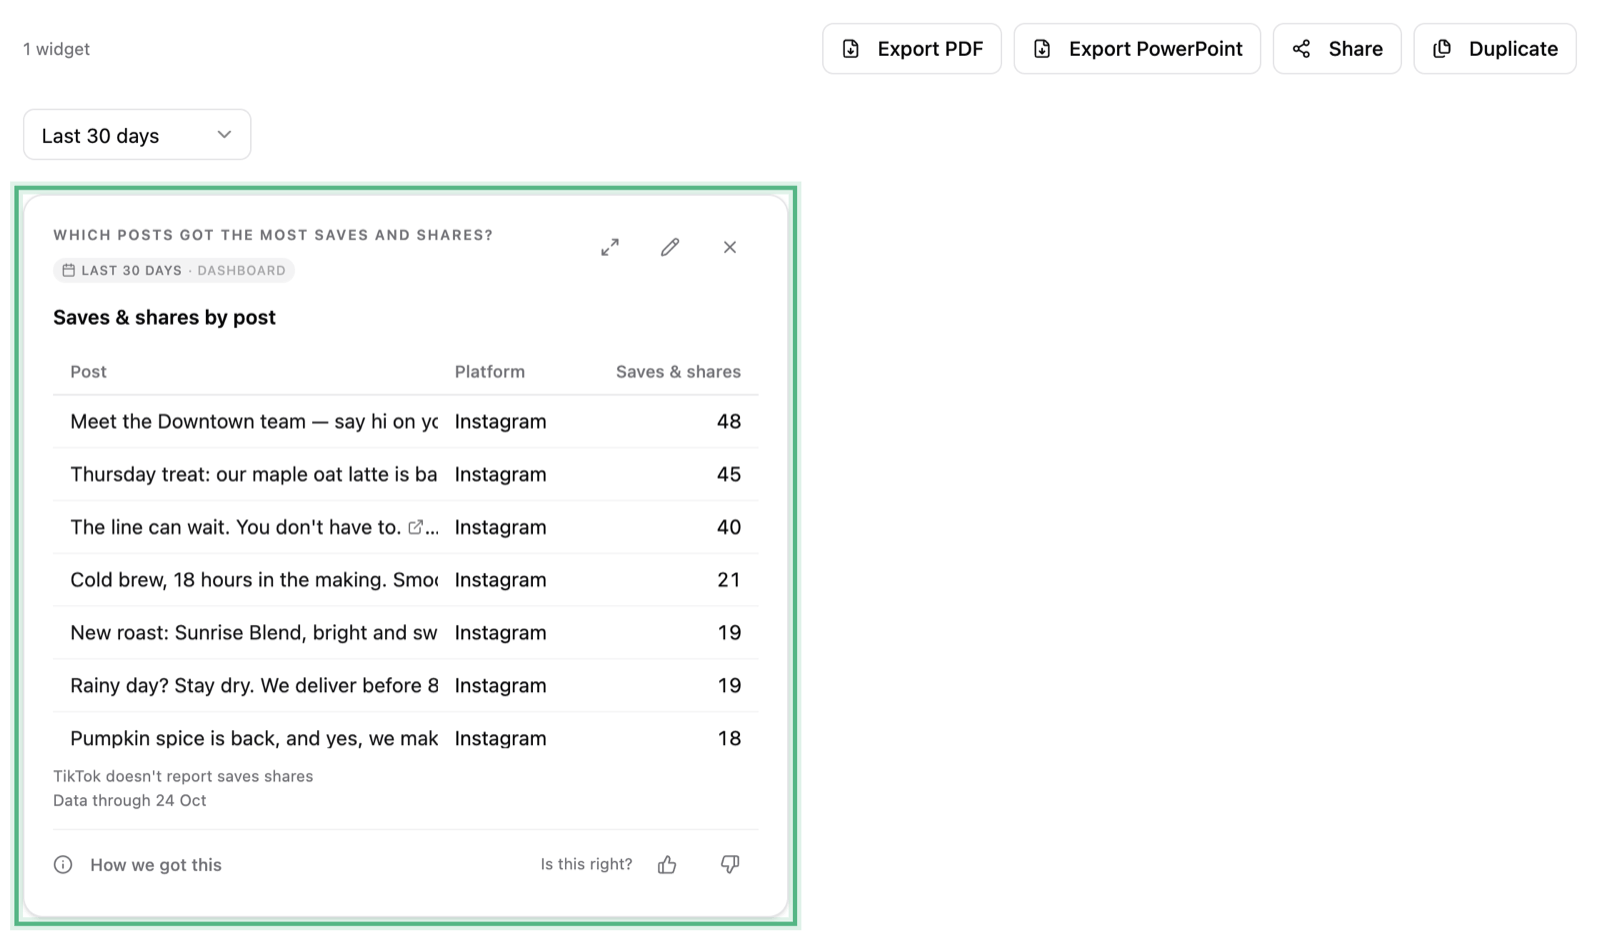Image resolution: width=1600 pixels, height=941 pixels.
Task: Sort by the Post column header
Action: point(88,372)
